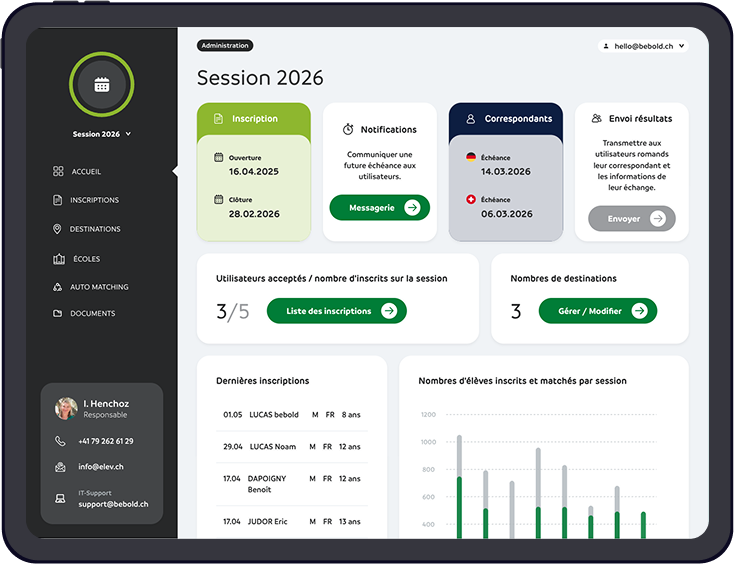Click the calendar icon in the green circle
Viewport: 734px width, 564px height.
tap(101, 85)
